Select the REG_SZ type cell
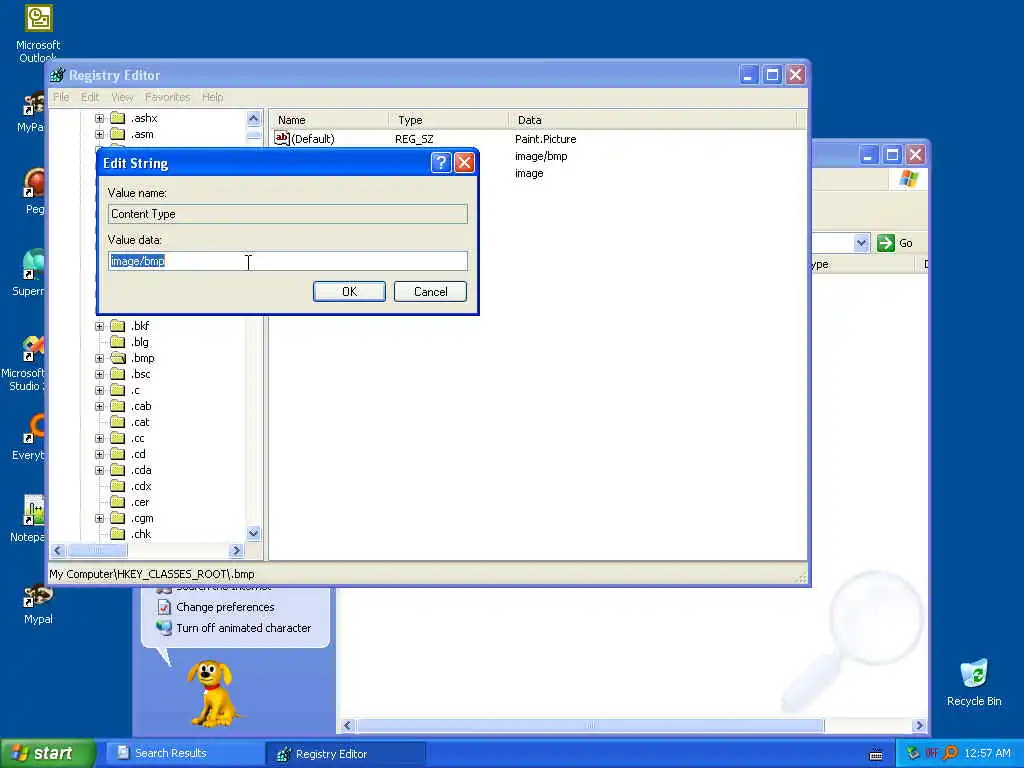 tap(414, 139)
